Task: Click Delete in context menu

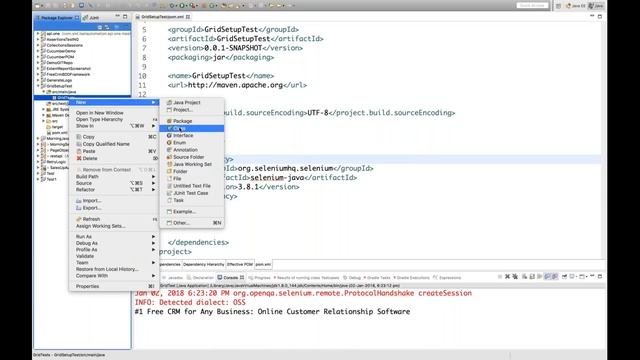Action: coord(114,158)
